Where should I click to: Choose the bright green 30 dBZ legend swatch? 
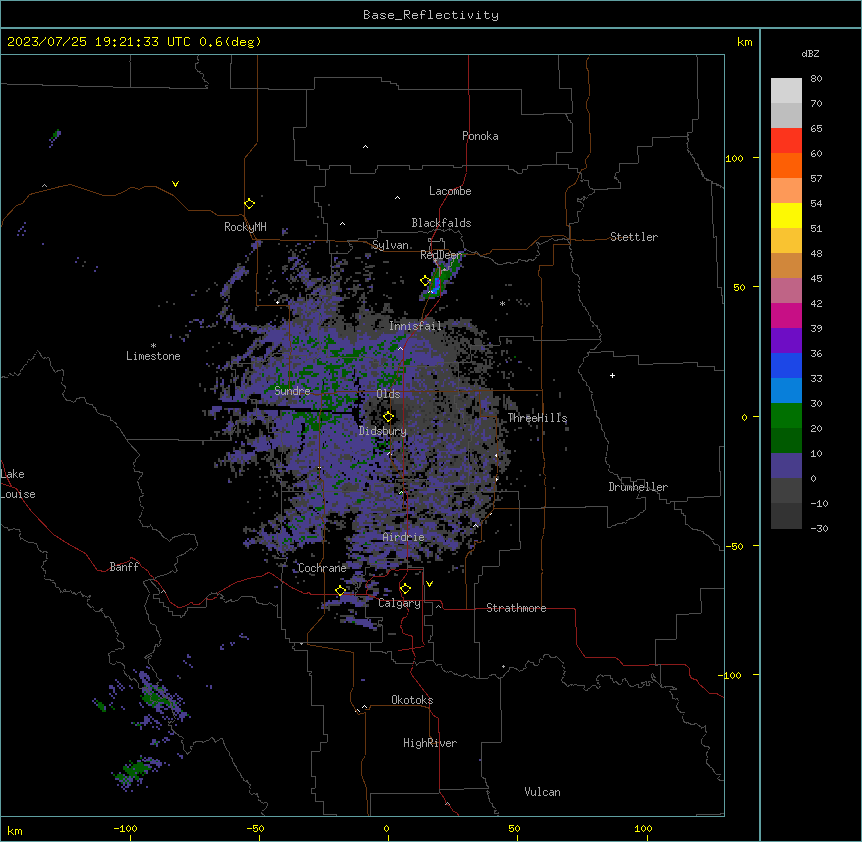786,416
